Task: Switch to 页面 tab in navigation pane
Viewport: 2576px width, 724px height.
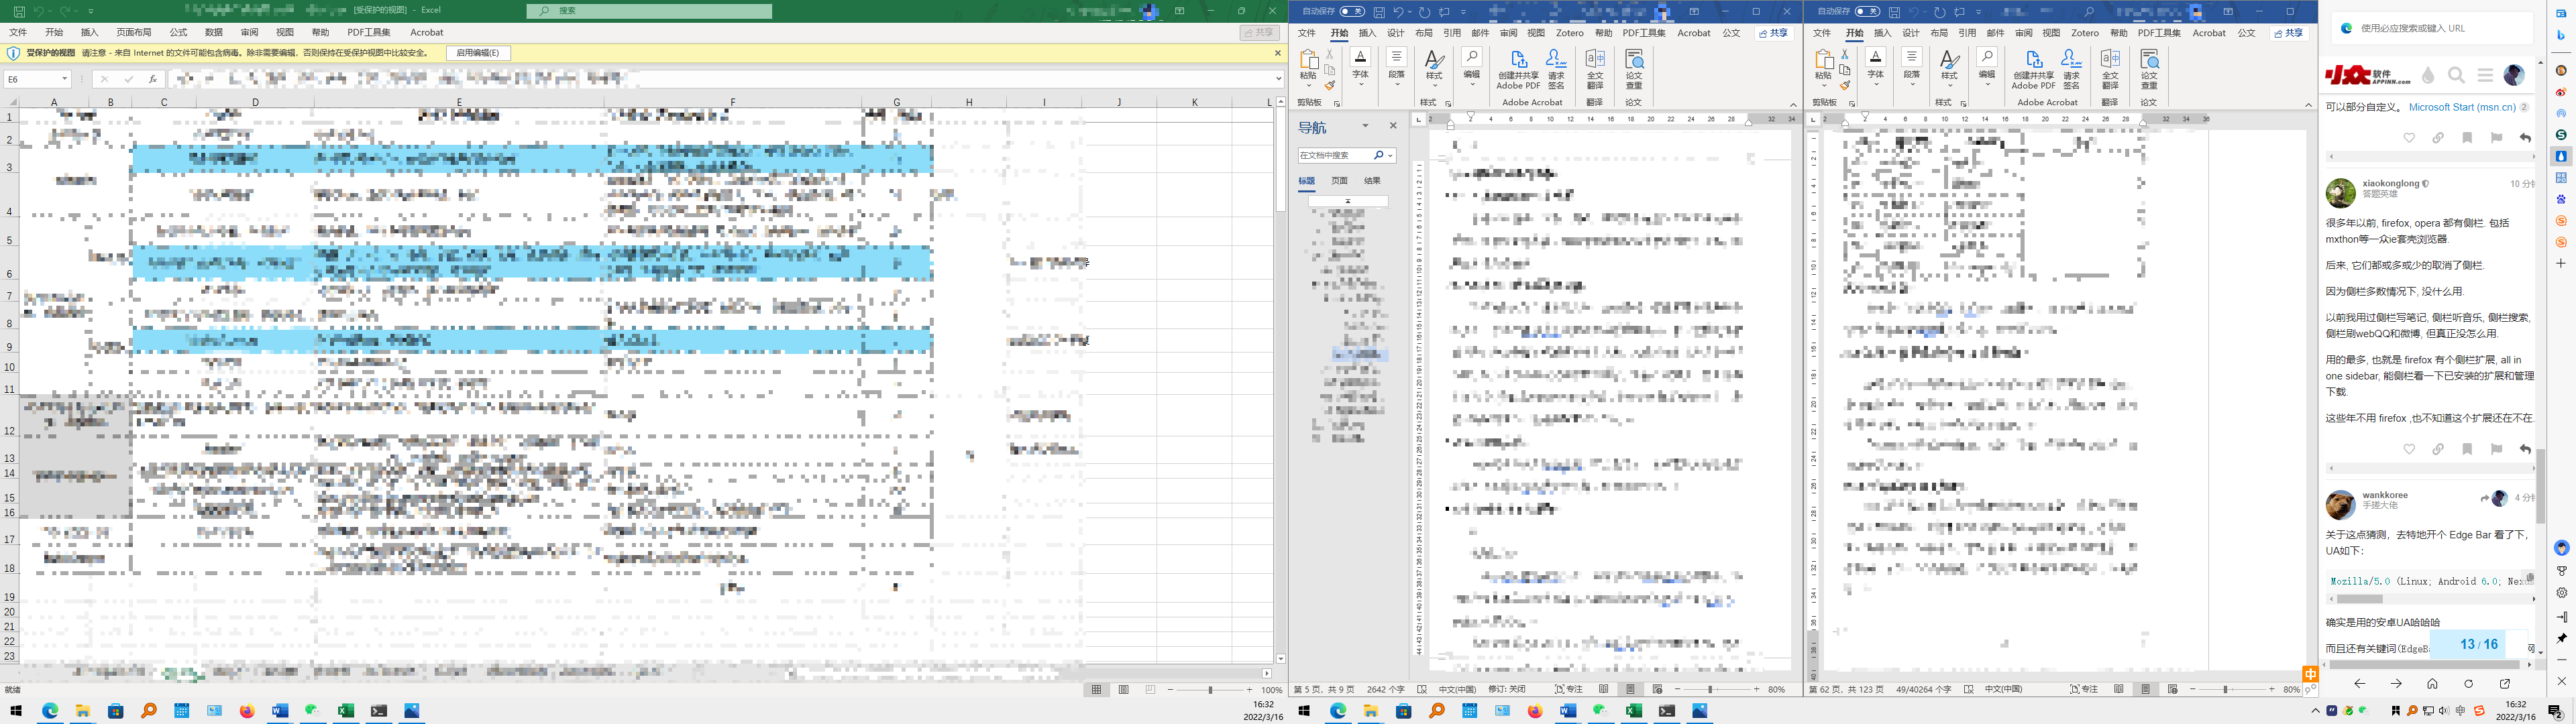Action: (x=1339, y=181)
